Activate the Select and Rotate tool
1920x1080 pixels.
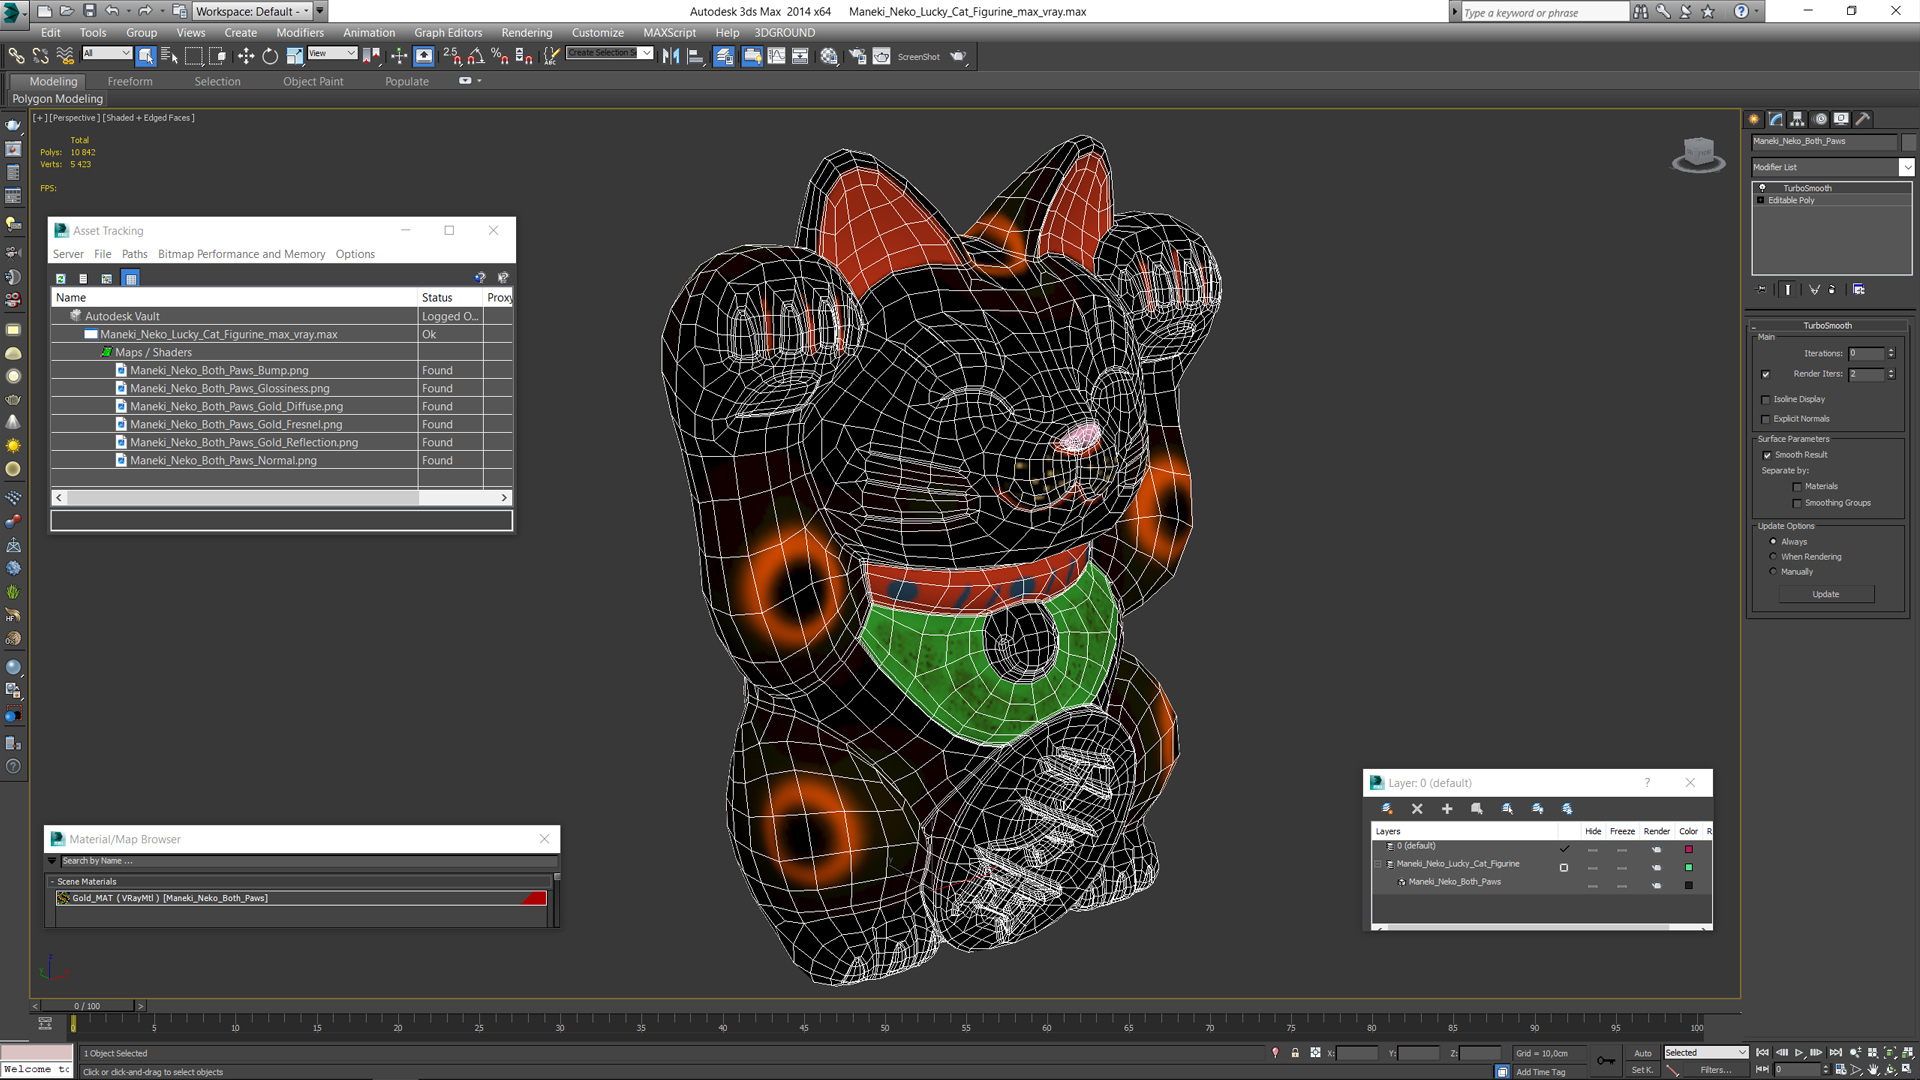(270, 56)
